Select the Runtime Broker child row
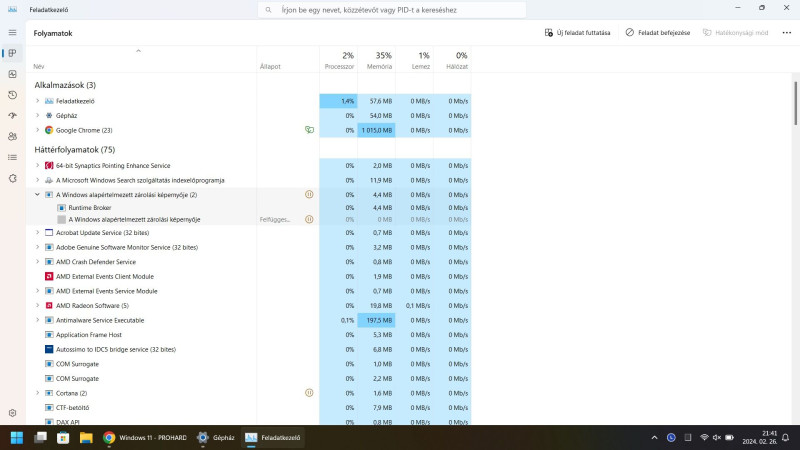The height and width of the screenshot is (450, 800). point(249,208)
